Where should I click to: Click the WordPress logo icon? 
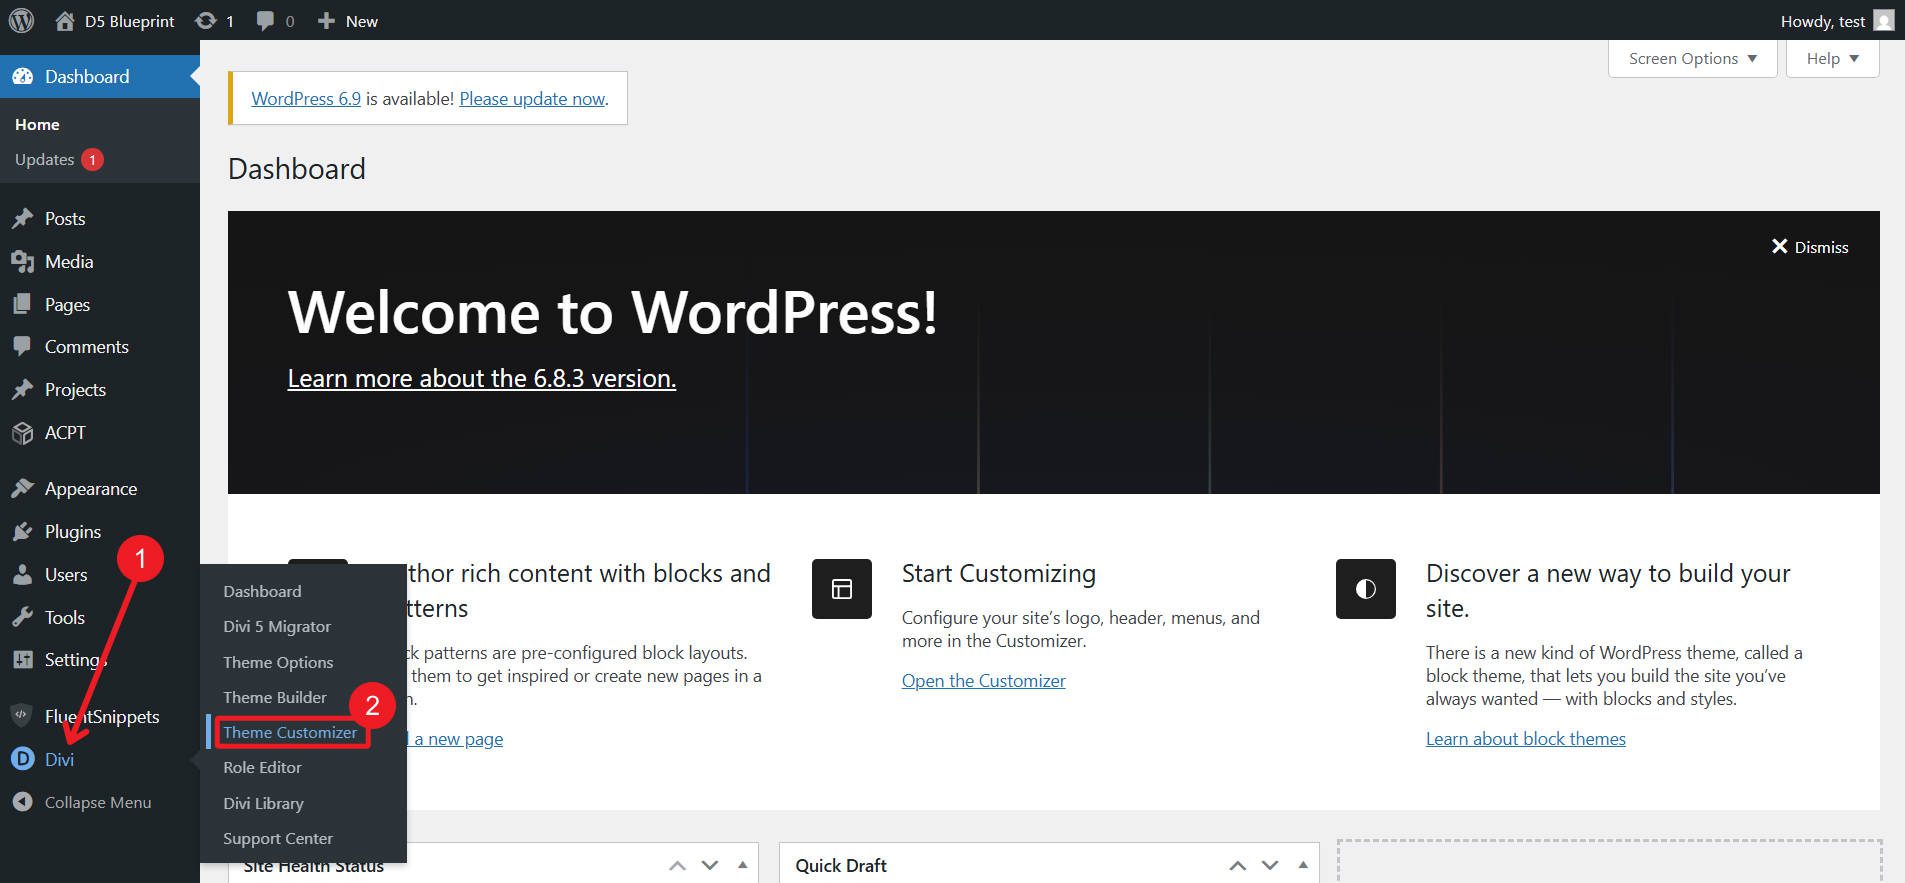pos(21,20)
